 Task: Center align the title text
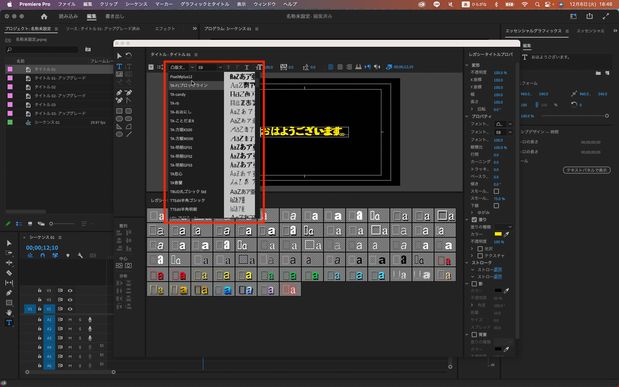(x=340, y=67)
